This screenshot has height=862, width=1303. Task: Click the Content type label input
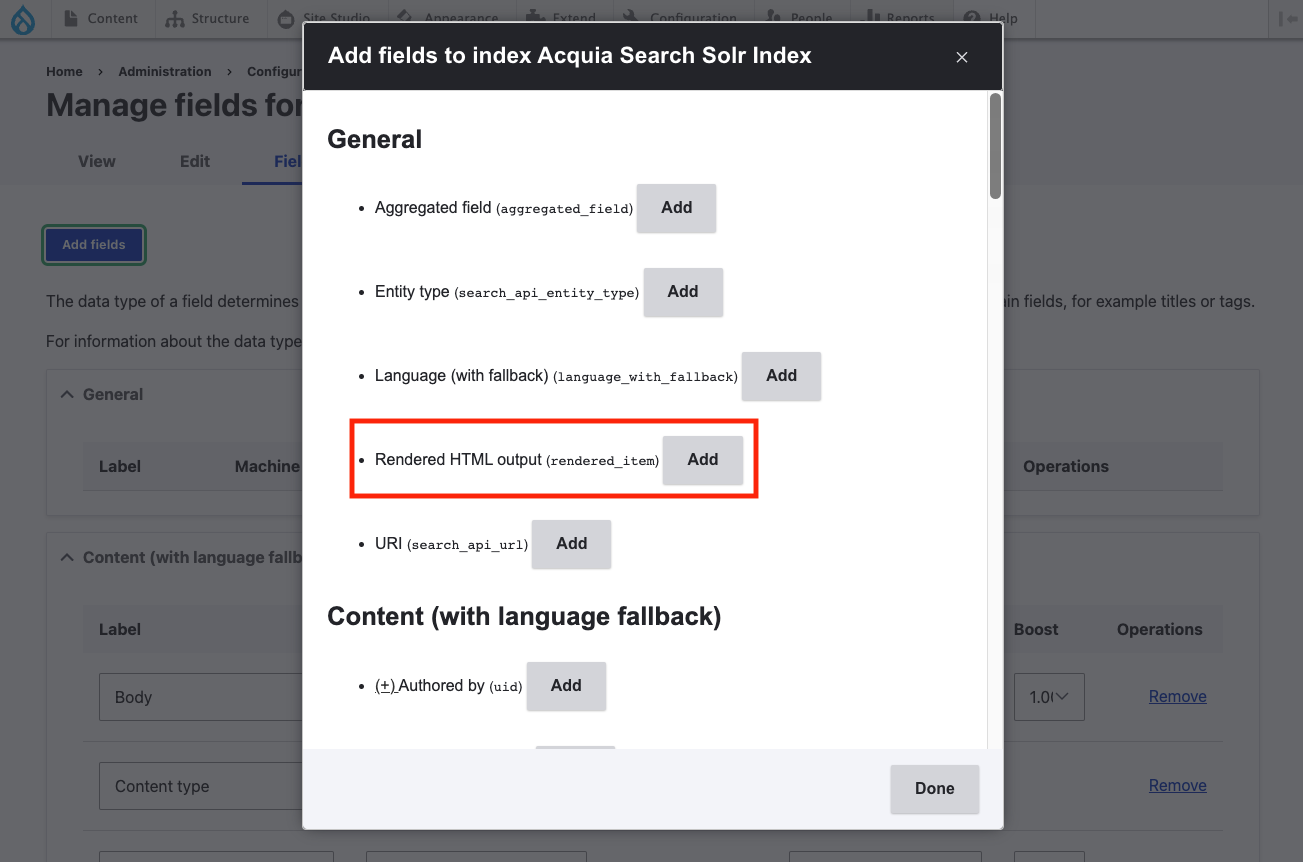[x=201, y=786]
